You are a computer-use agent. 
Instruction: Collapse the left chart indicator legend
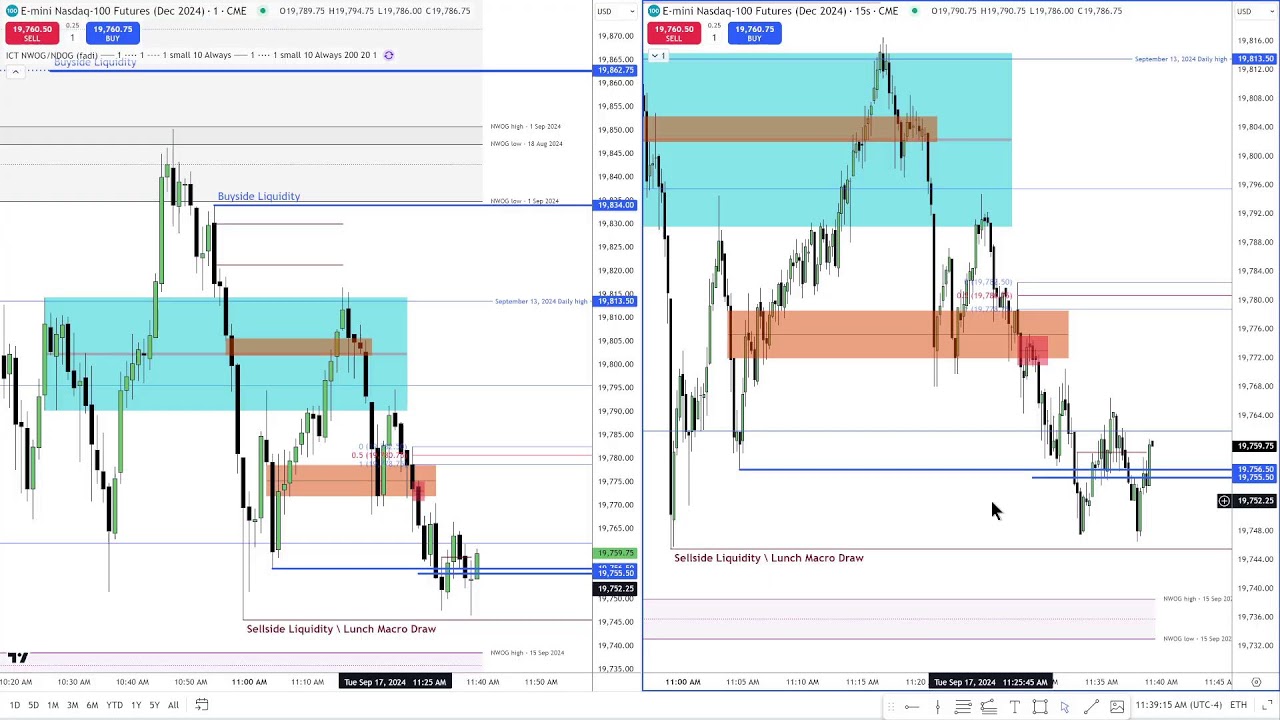click(15, 72)
